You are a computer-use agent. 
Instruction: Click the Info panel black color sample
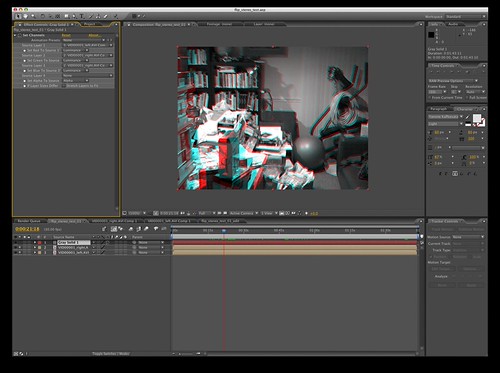(431, 35)
